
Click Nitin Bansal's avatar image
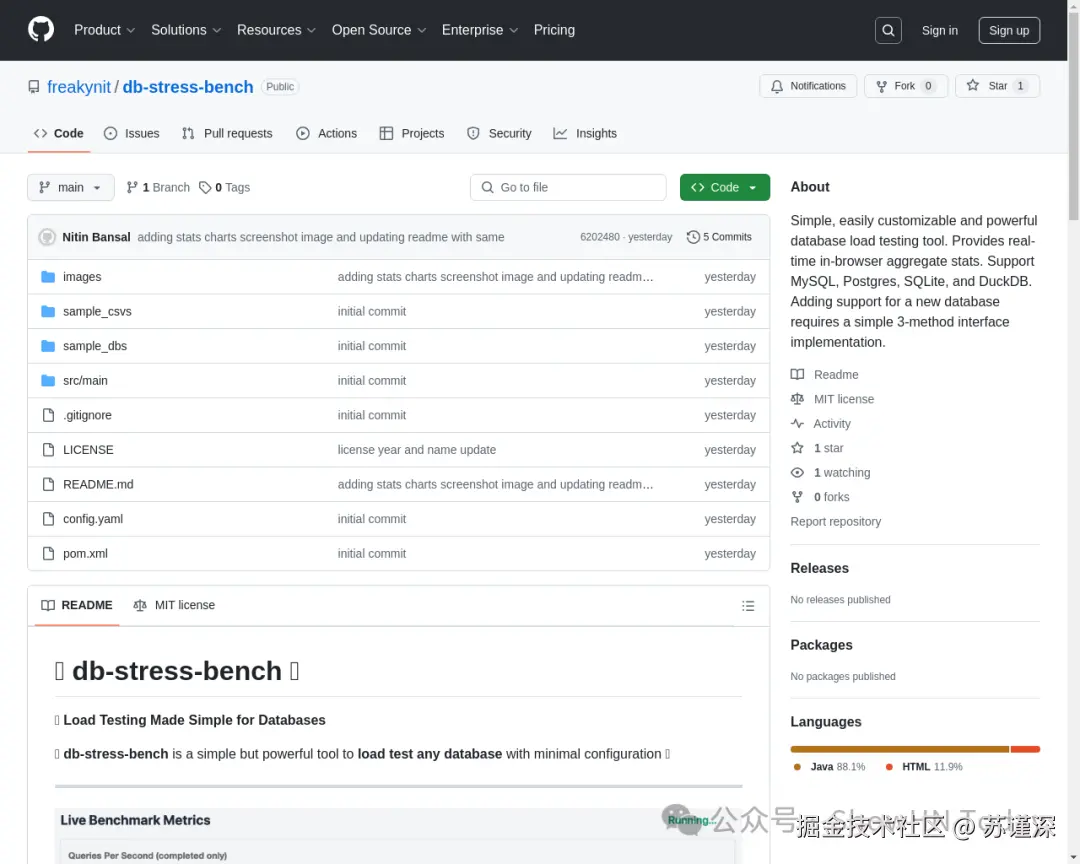[47, 237]
